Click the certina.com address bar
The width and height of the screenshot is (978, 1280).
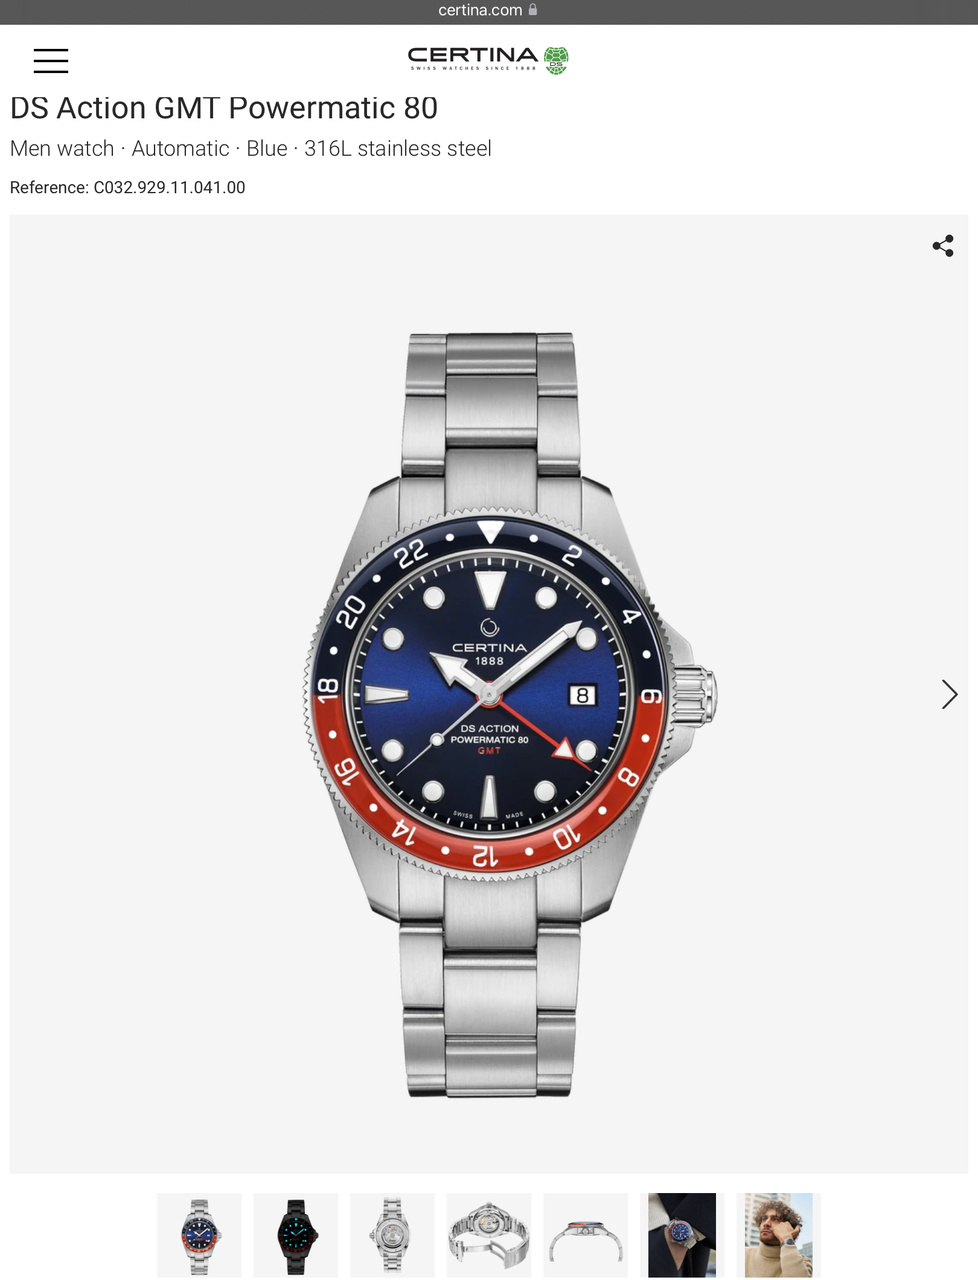click(489, 11)
